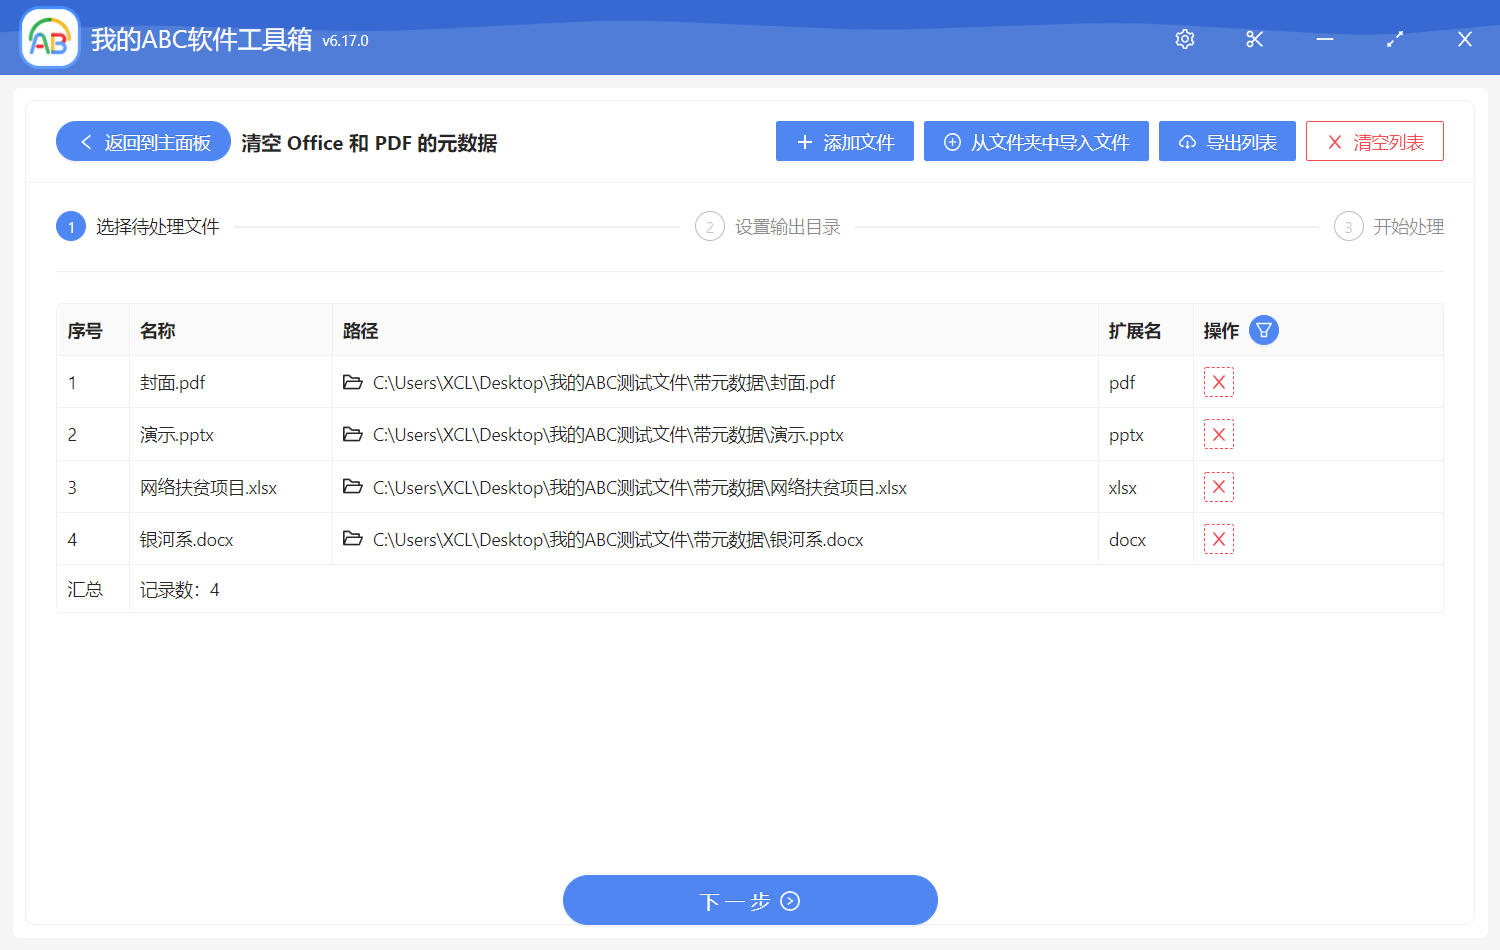Viewport: 1500px width, 950px height.
Task: Click the ABC toolbox app logo
Action: click(x=50, y=39)
